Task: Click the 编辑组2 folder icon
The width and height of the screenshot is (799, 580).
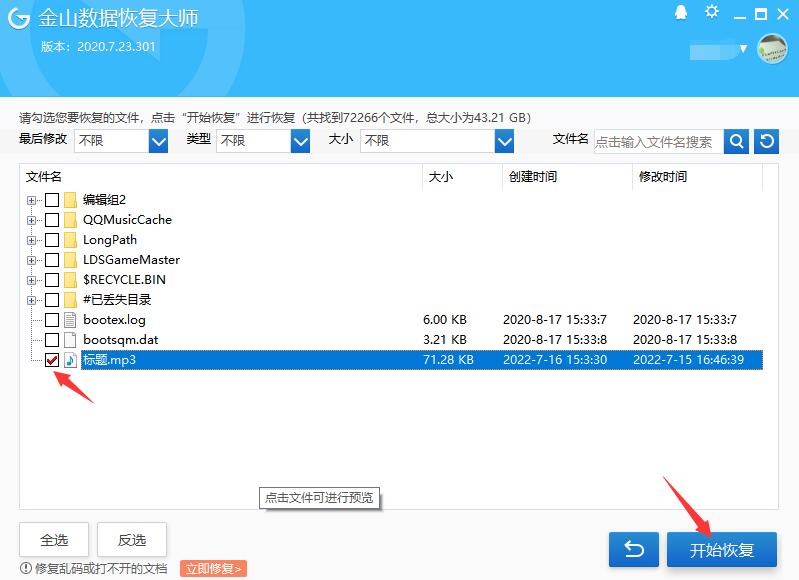Action: pyautogui.click(x=70, y=200)
